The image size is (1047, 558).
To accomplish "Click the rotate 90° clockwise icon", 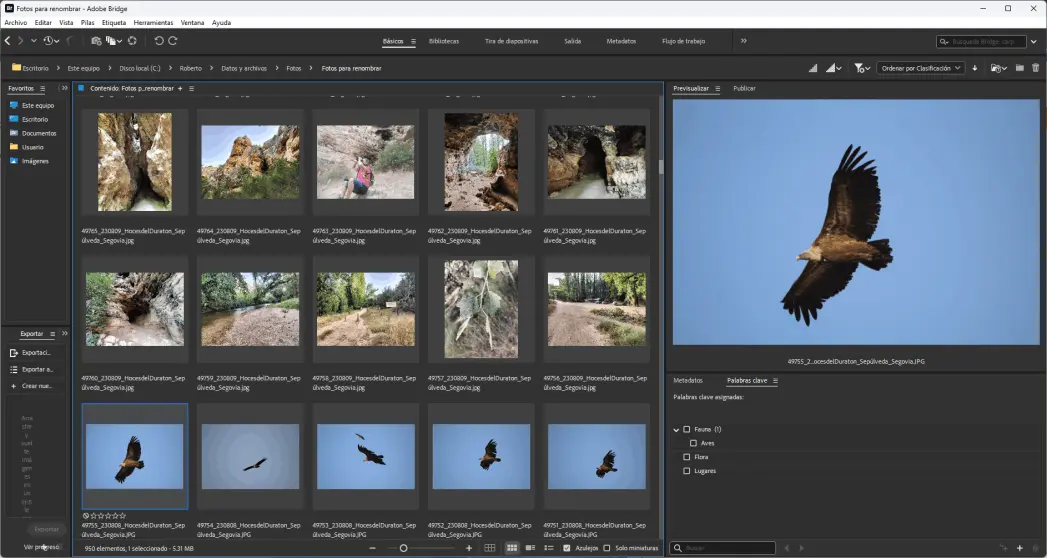I will [173, 41].
